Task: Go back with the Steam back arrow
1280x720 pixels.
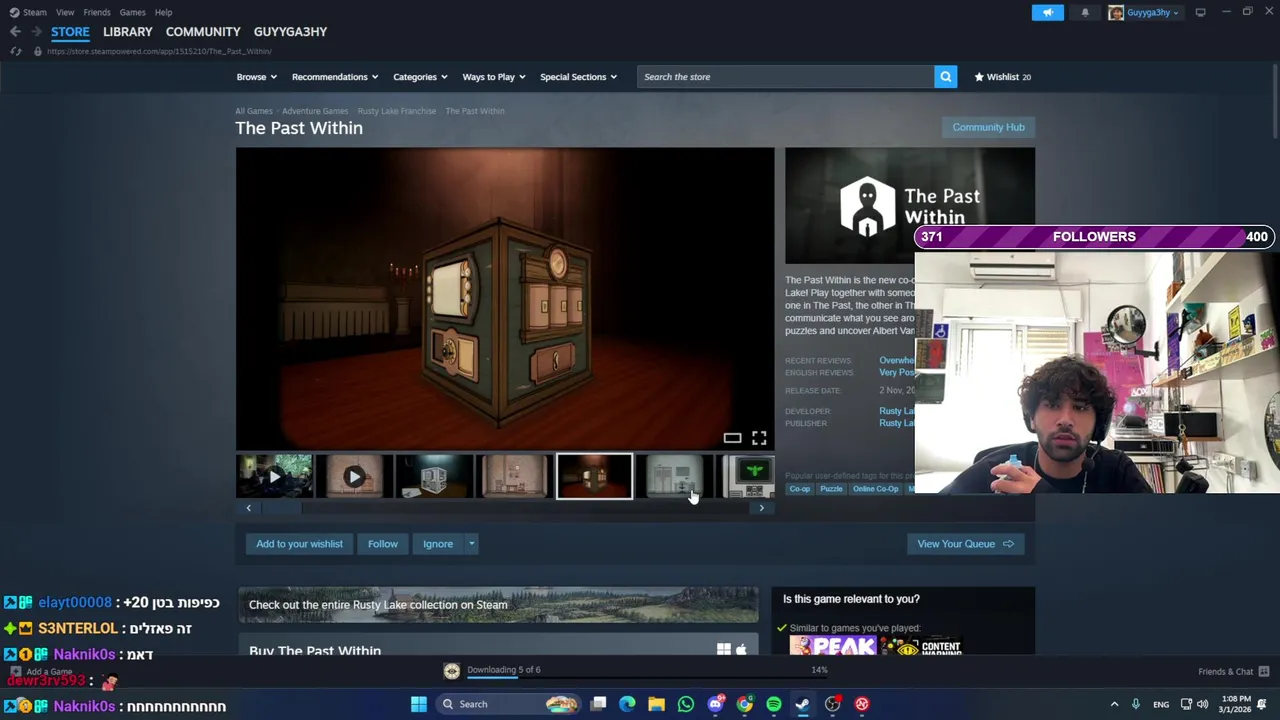Action: (x=15, y=32)
